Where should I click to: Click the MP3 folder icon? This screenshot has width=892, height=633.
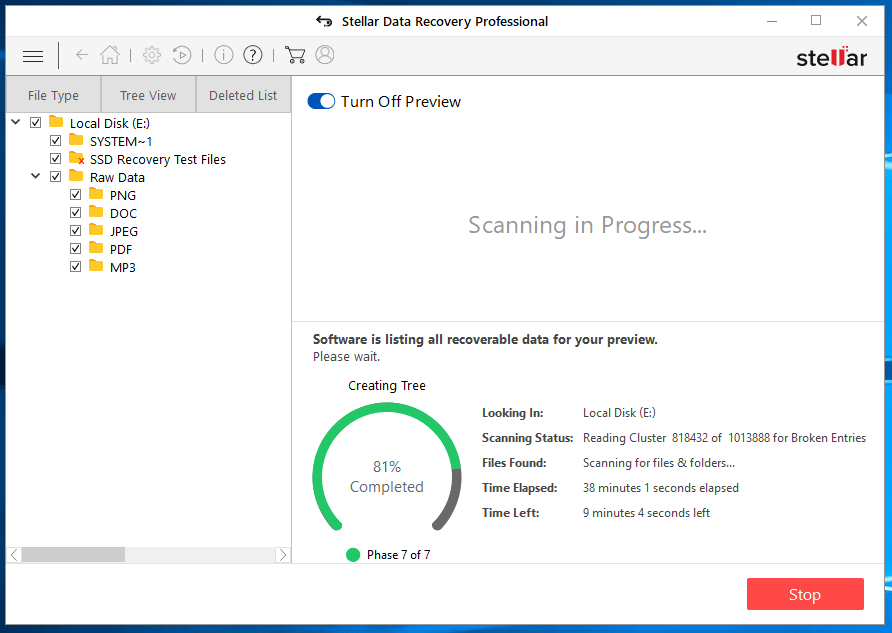[x=96, y=266]
